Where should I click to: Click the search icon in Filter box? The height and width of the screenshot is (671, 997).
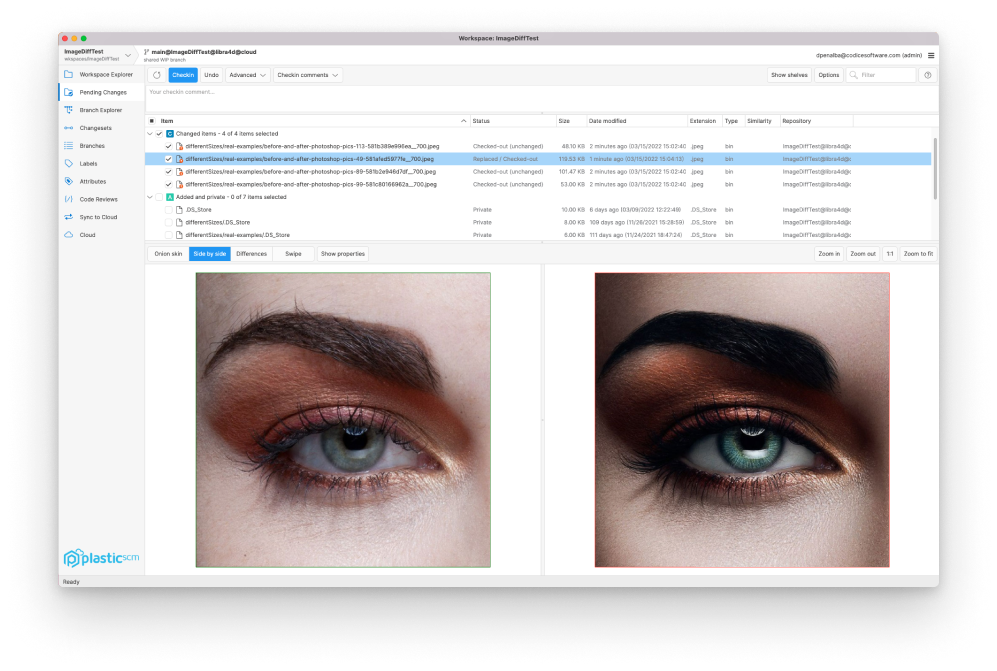pyautogui.click(x=853, y=75)
